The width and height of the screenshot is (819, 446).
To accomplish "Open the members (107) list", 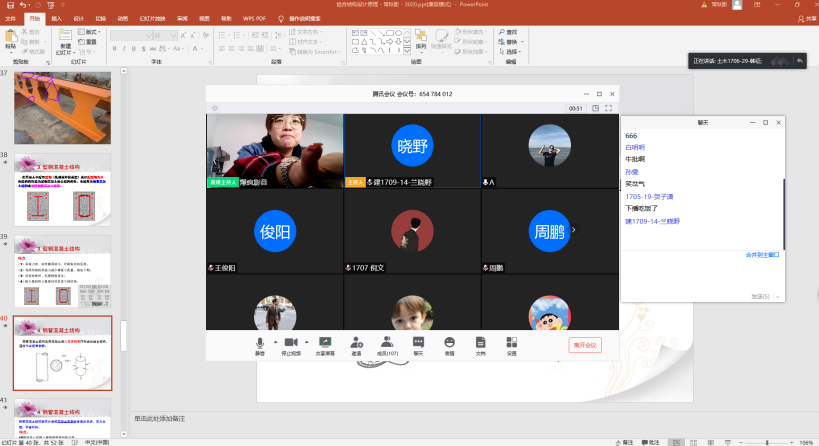I will point(387,346).
